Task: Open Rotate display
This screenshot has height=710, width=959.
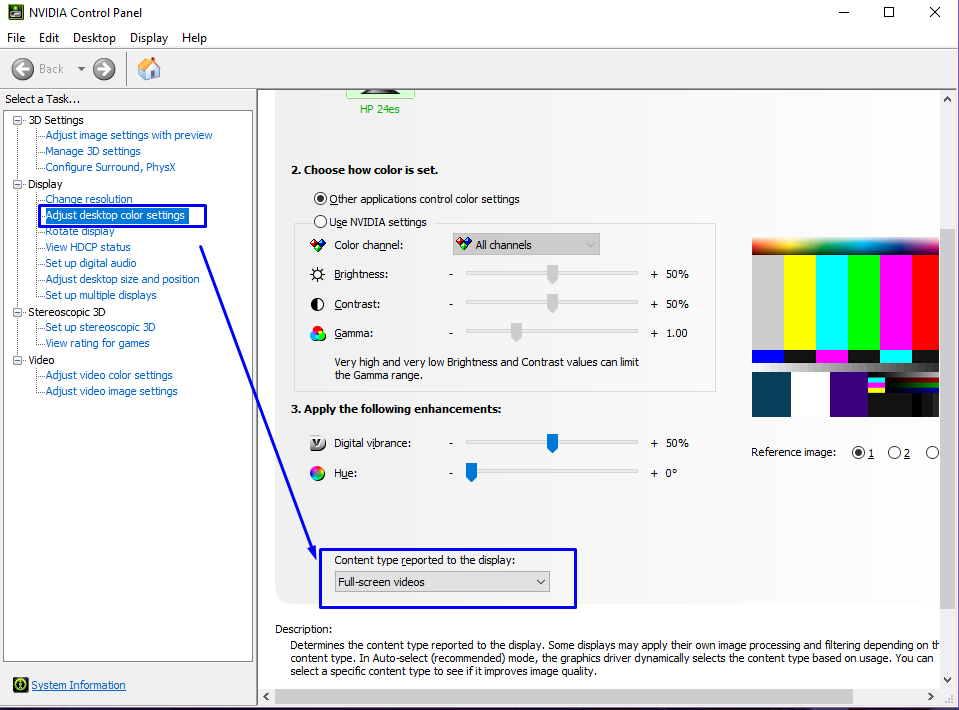Action: coord(80,231)
